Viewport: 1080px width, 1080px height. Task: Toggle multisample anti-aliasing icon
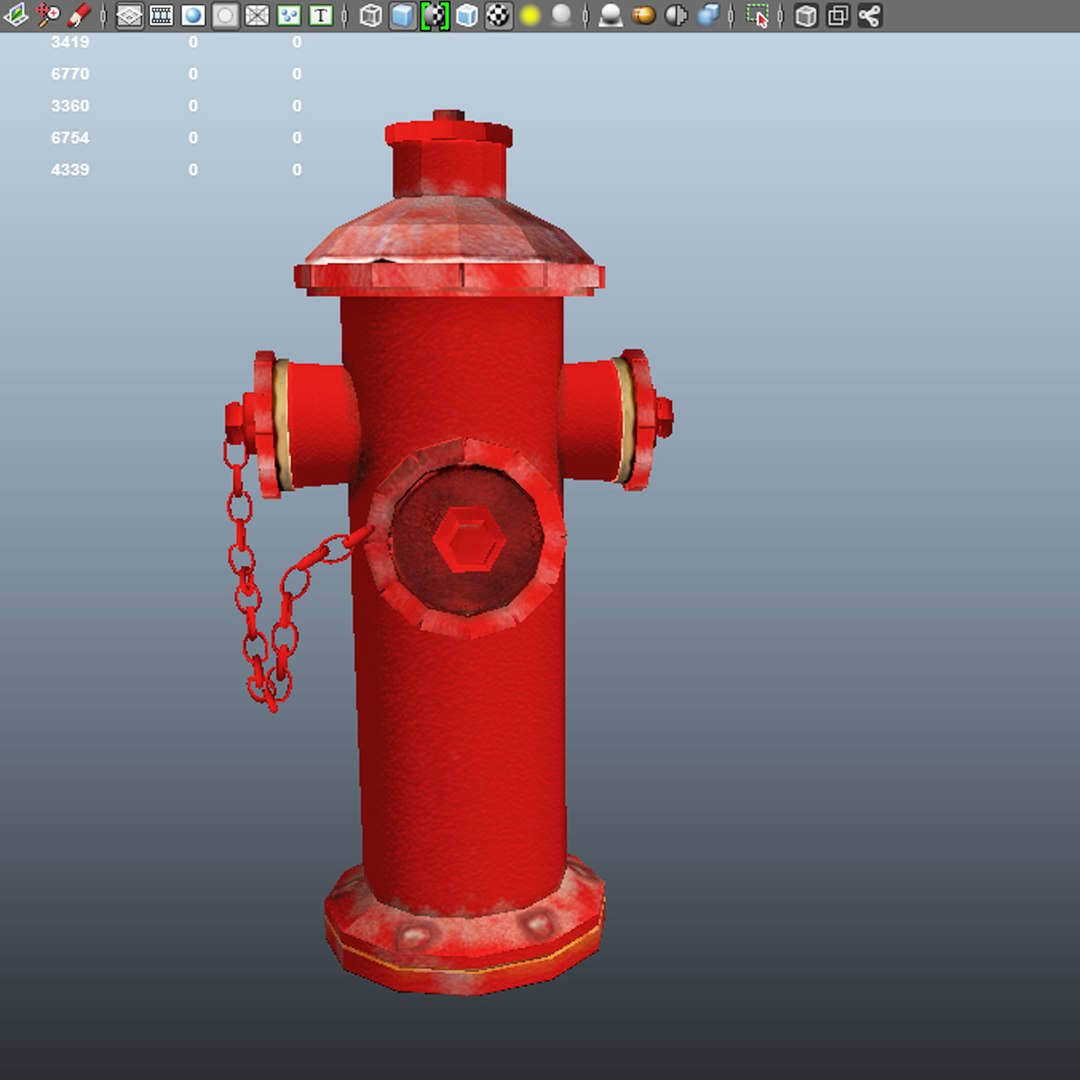coord(676,15)
